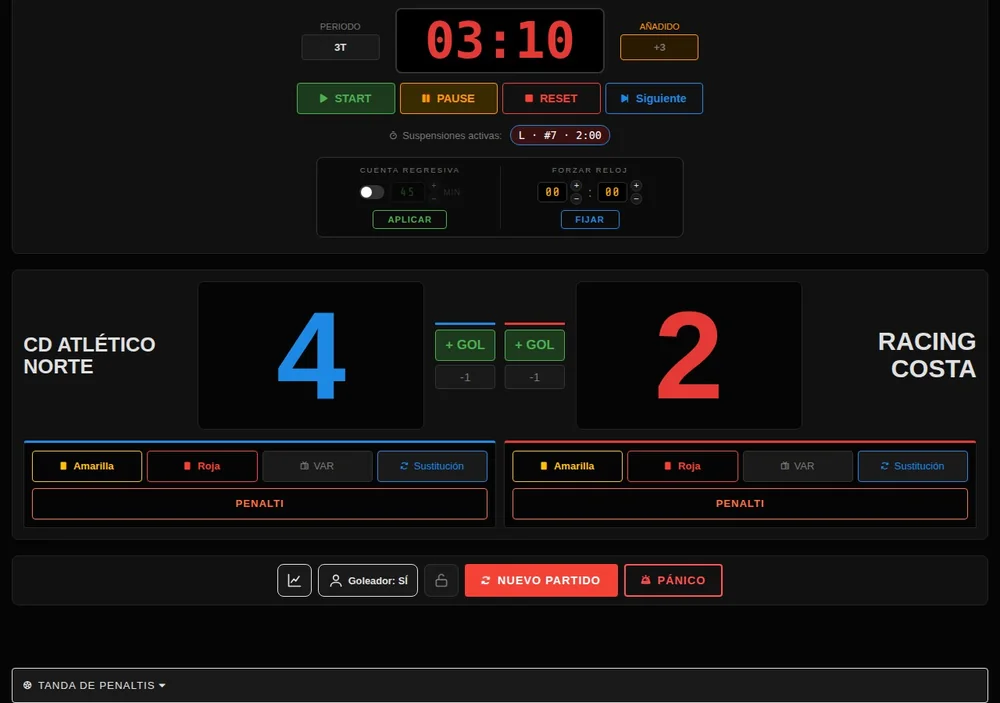
Task: Pause the match clock
Action: 448,98
